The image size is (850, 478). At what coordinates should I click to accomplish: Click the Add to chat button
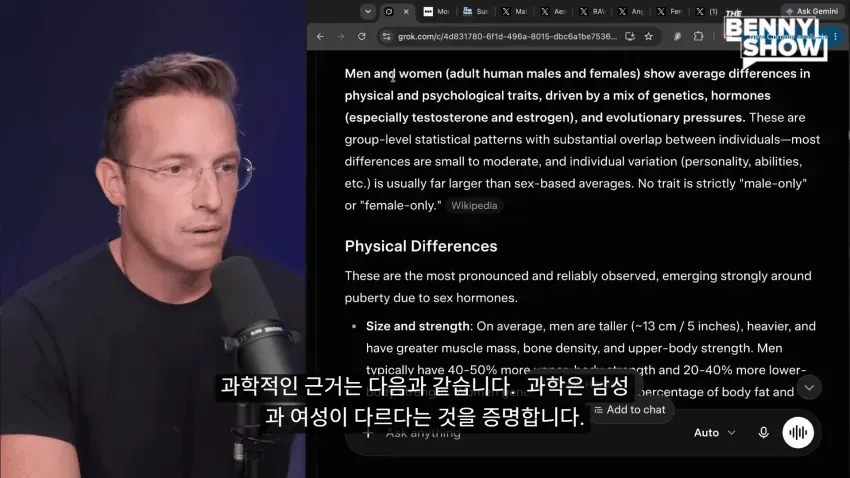[630, 410]
